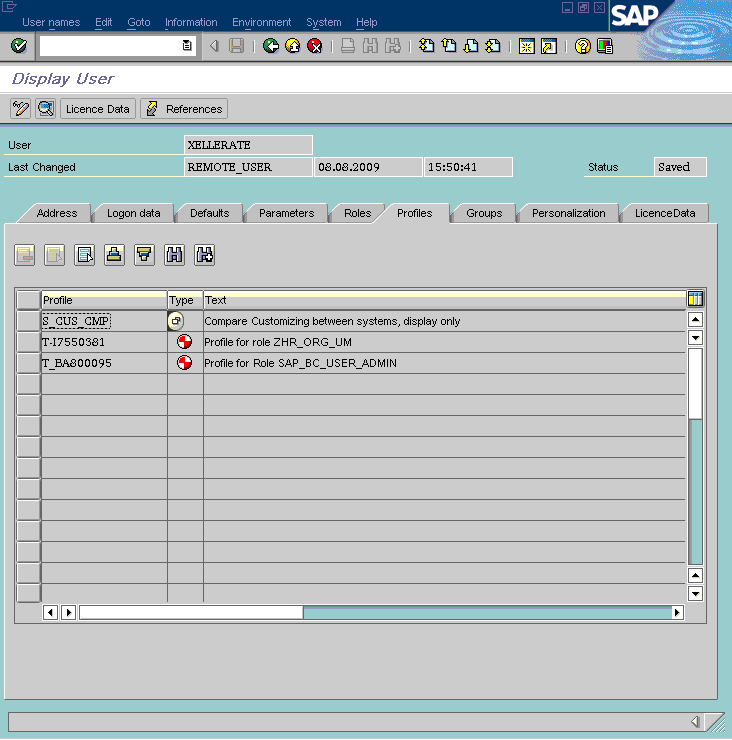
Task: Click the User field XELLERATE
Action: click(248, 145)
